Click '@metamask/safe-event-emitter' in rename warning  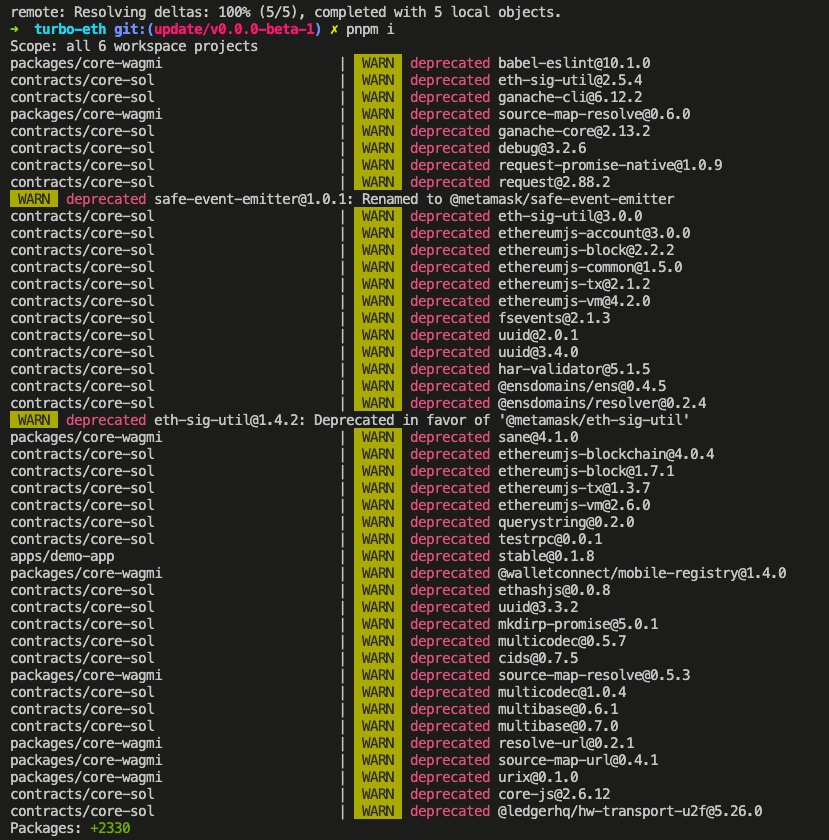click(x=562, y=199)
